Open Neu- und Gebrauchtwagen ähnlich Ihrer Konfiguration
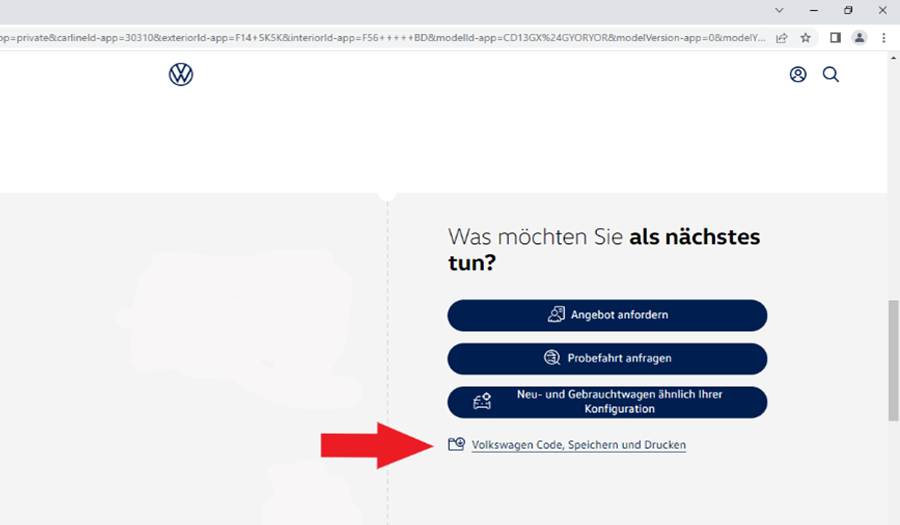Image resolution: width=900 pixels, height=525 pixels. [x=607, y=402]
